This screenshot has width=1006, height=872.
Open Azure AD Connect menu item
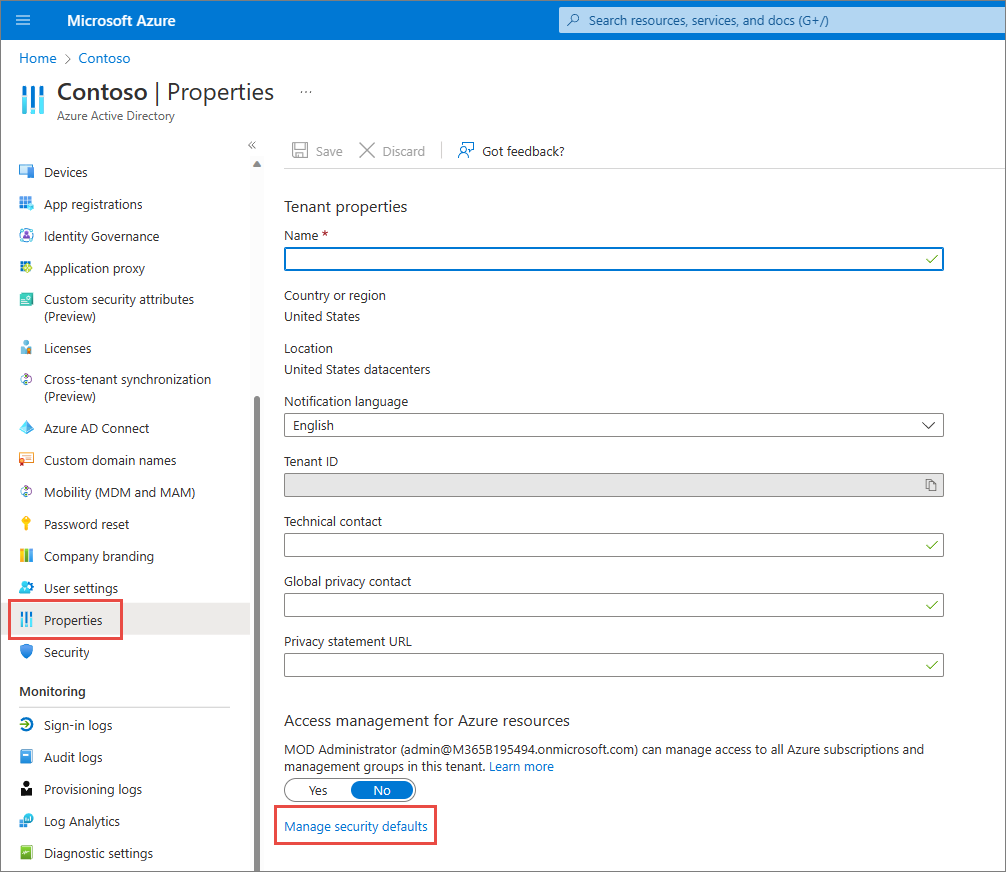pos(96,428)
